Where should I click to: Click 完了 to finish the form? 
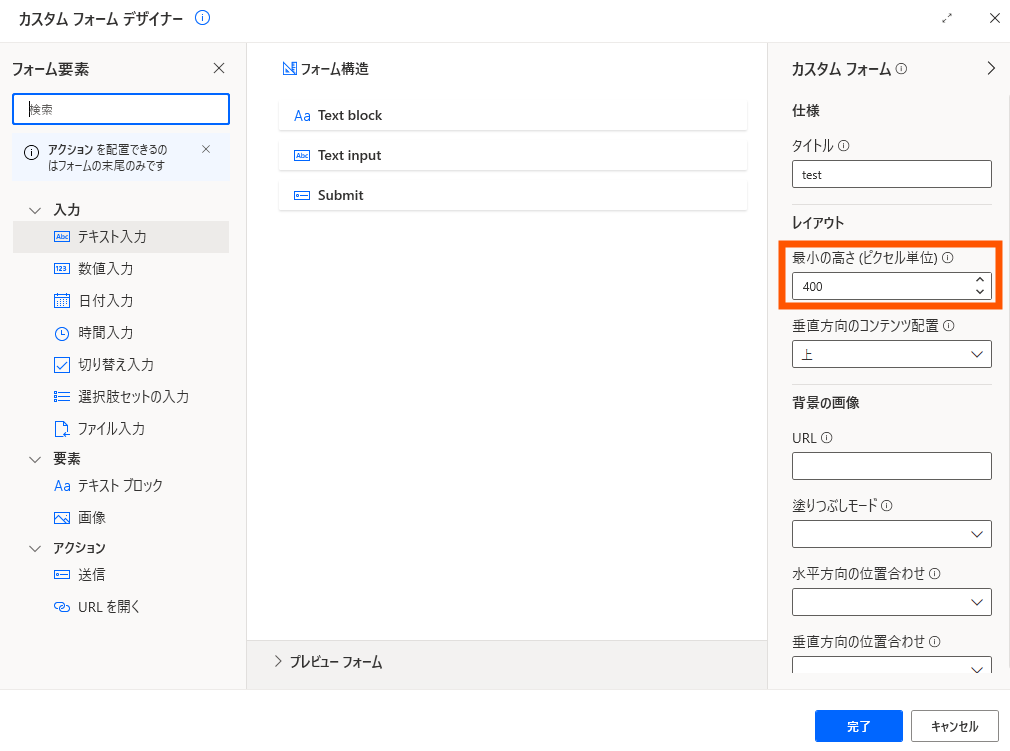(x=859, y=727)
